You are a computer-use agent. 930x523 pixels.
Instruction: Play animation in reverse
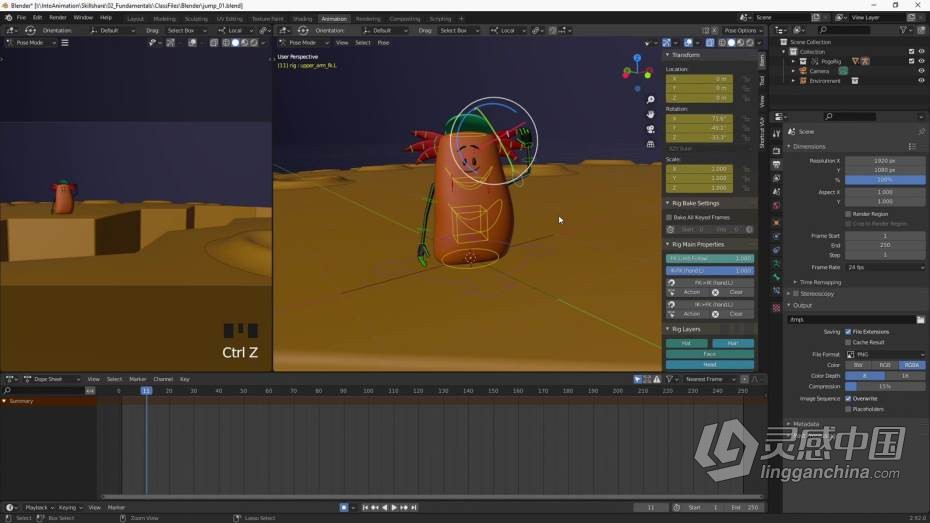[385, 508]
